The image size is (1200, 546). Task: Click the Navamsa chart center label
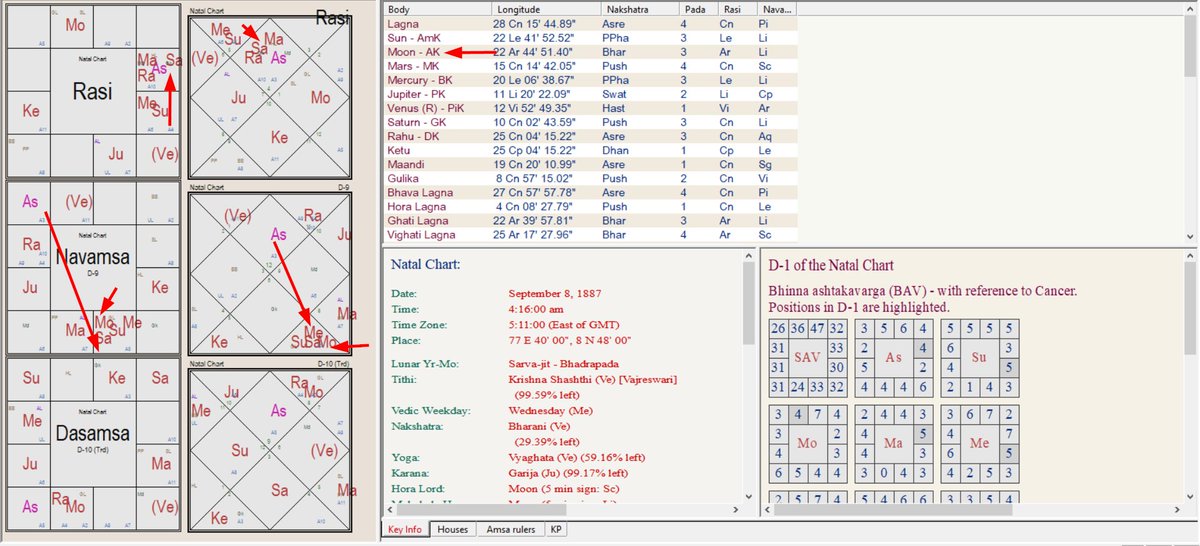coord(92,257)
